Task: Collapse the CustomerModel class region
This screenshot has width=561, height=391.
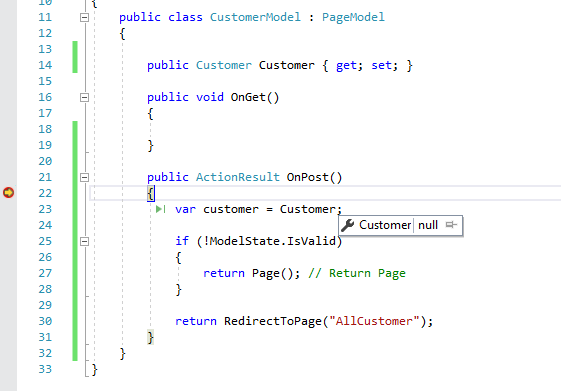Action: (x=84, y=17)
